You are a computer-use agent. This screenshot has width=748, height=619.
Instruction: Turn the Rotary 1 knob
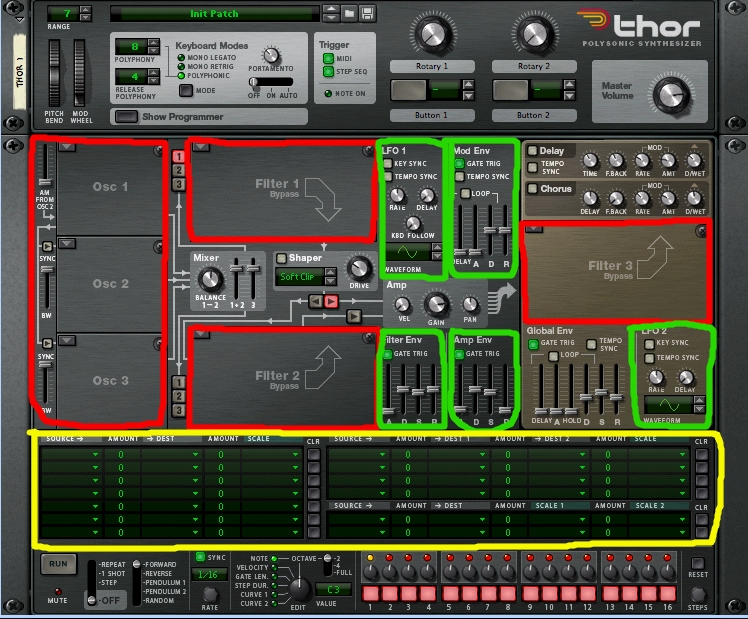(433, 34)
